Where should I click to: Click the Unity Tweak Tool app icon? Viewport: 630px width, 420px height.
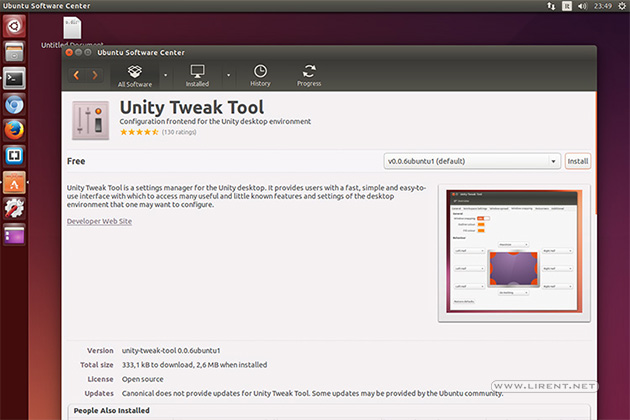(x=90, y=121)
